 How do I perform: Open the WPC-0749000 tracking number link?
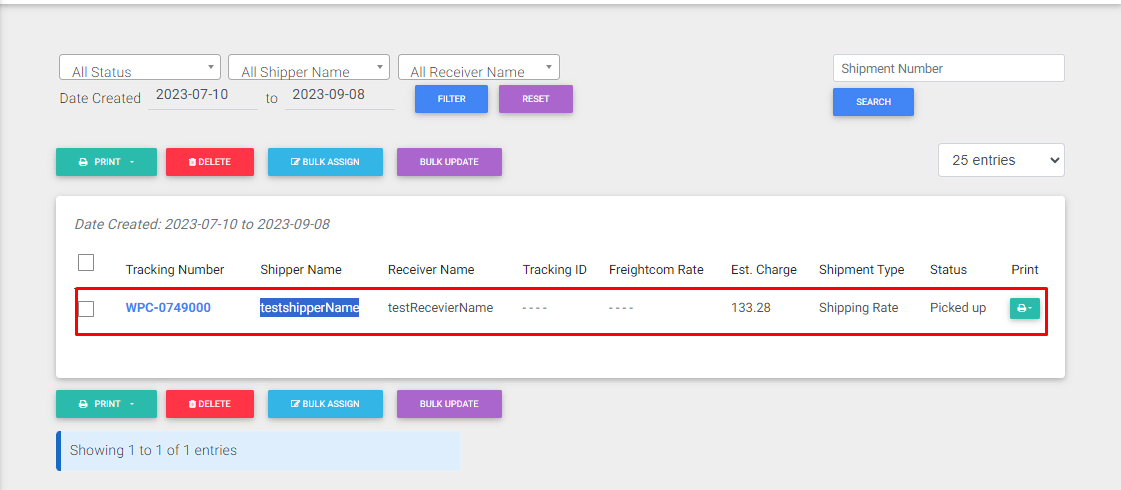pyautogui.click(x=168, y=308)
